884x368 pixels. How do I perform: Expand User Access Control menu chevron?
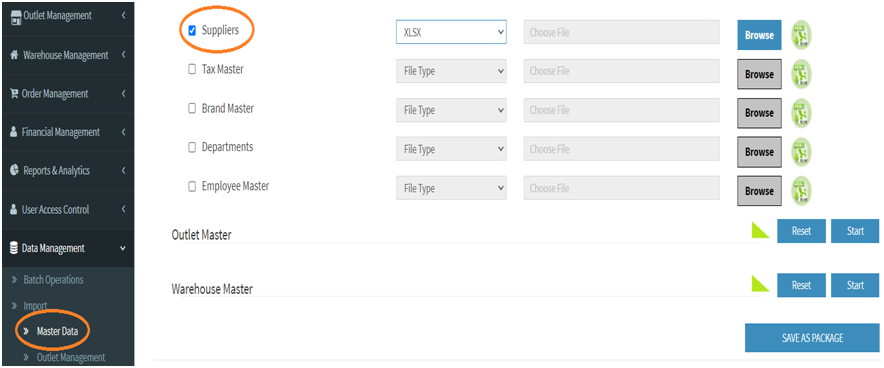[123, 209]
